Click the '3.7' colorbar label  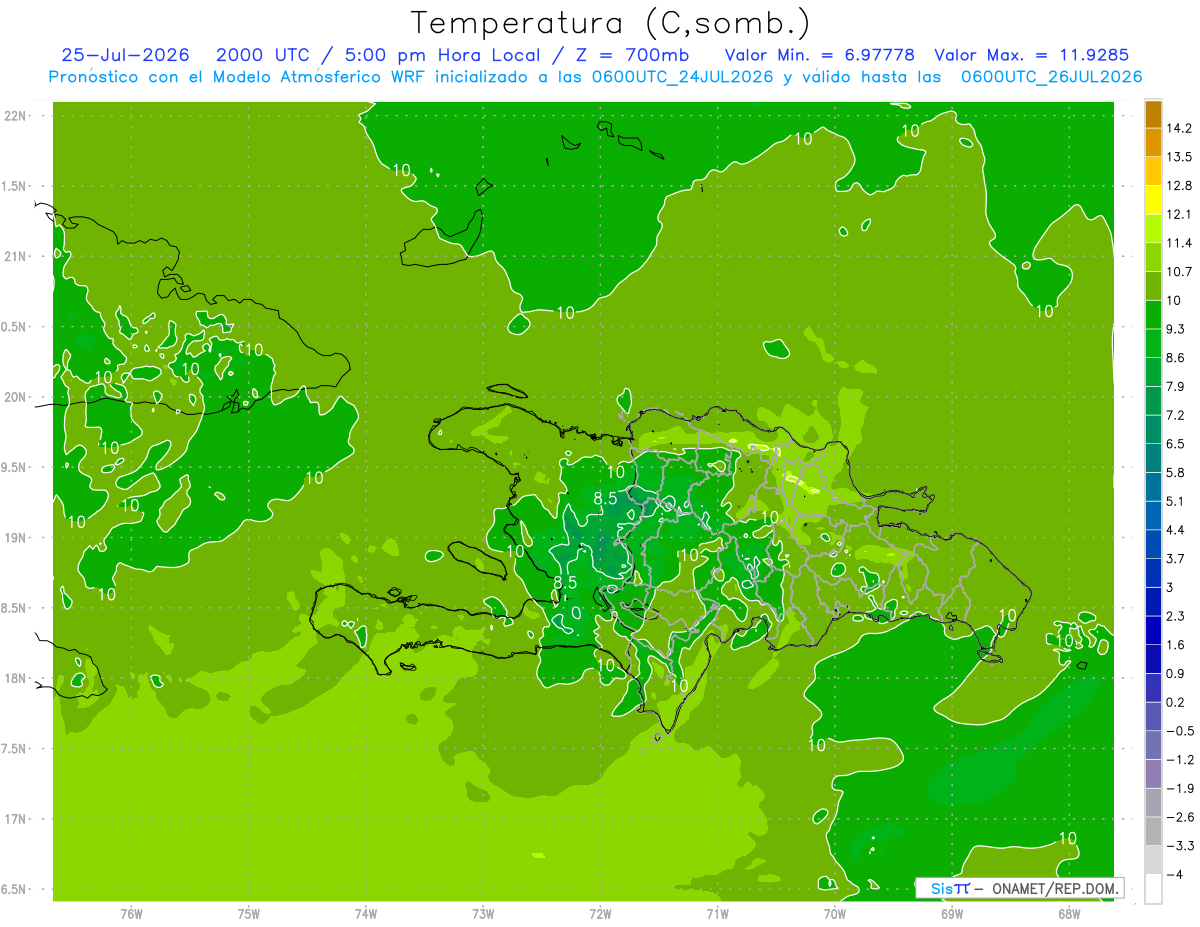click(x=1177, y=558)
